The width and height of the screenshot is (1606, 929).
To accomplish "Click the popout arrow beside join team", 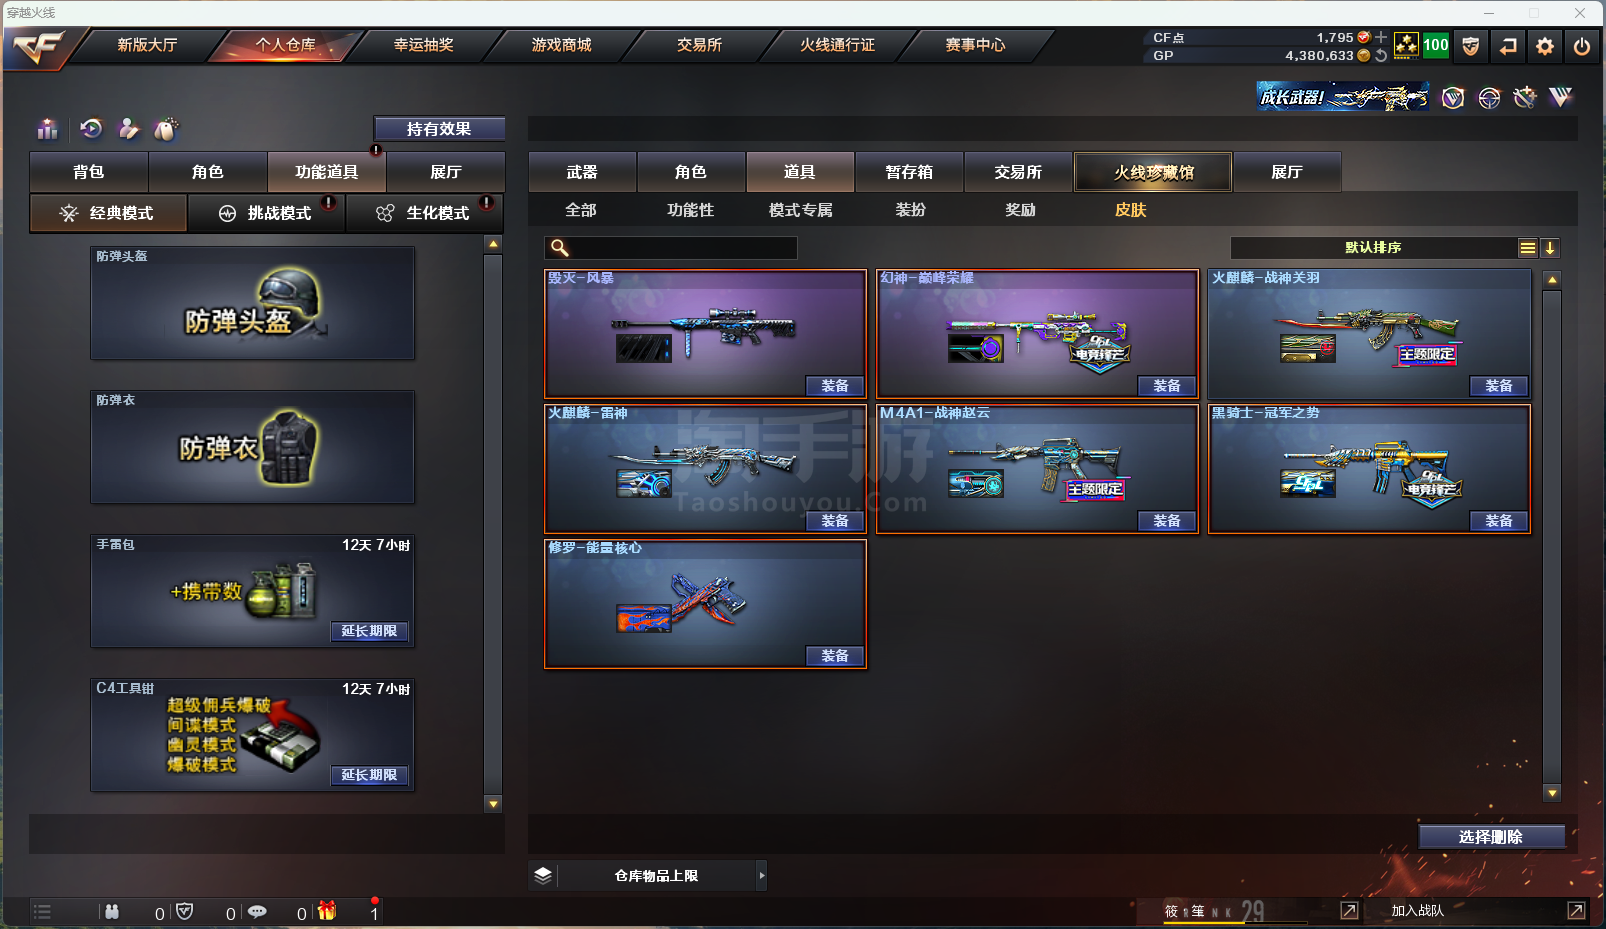I will point(1576,910).
